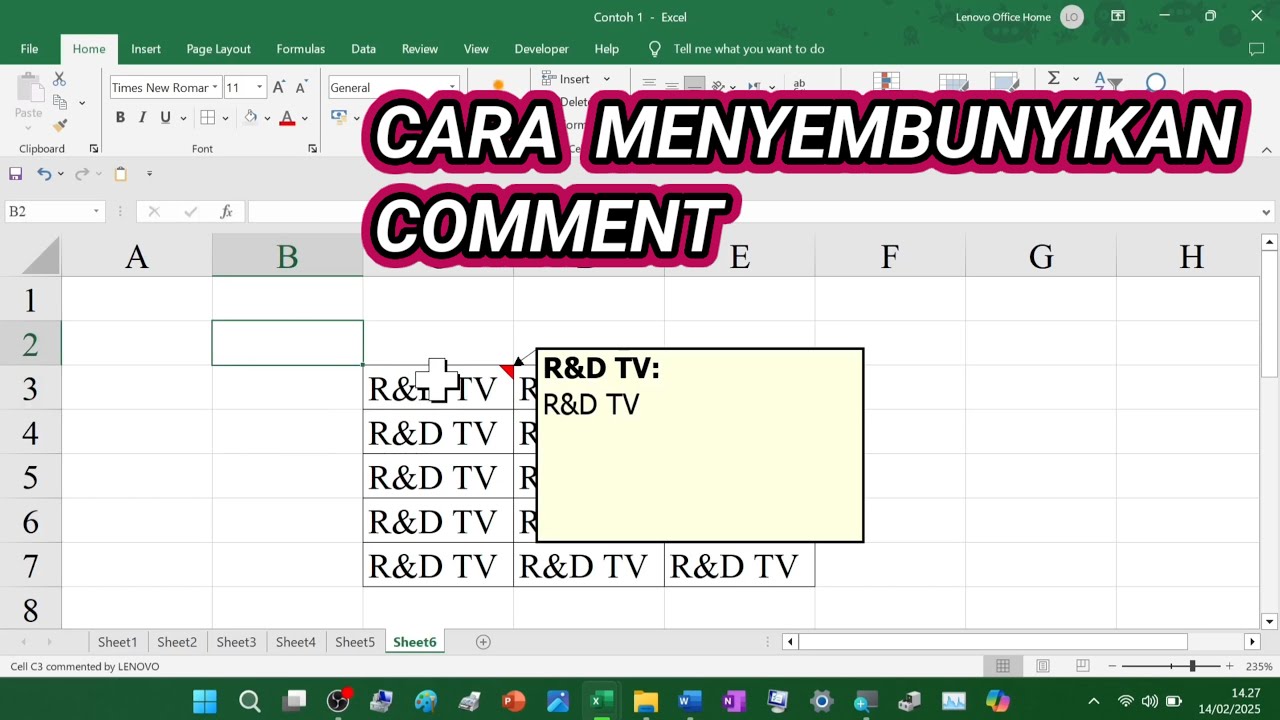
Task: Click the Redo arrow
Action: click(82, 173)
